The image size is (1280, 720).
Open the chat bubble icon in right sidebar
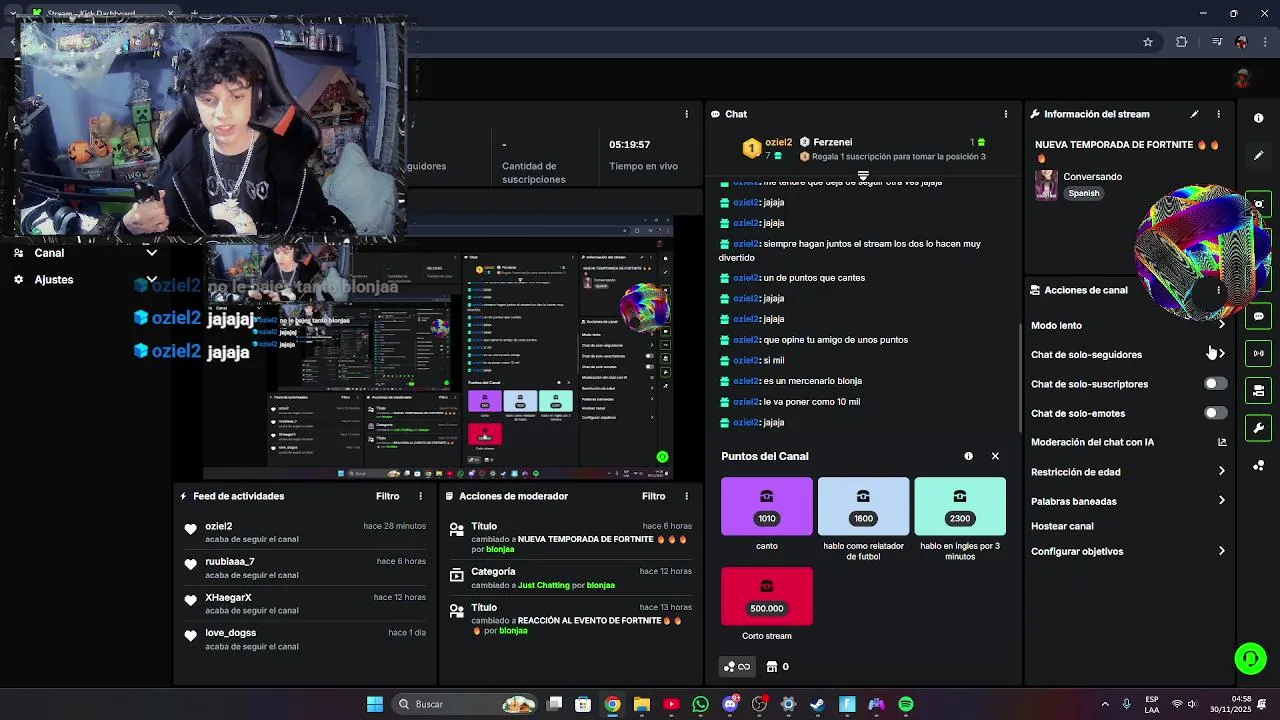(x=1258, y=316)
